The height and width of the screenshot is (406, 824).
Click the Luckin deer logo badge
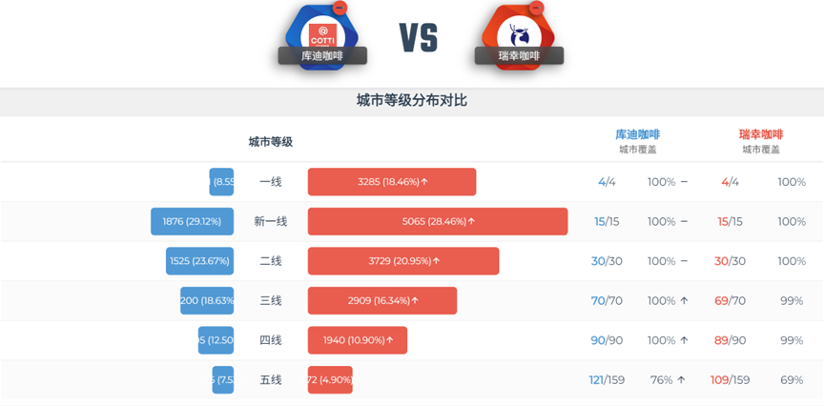click(519, 32)
